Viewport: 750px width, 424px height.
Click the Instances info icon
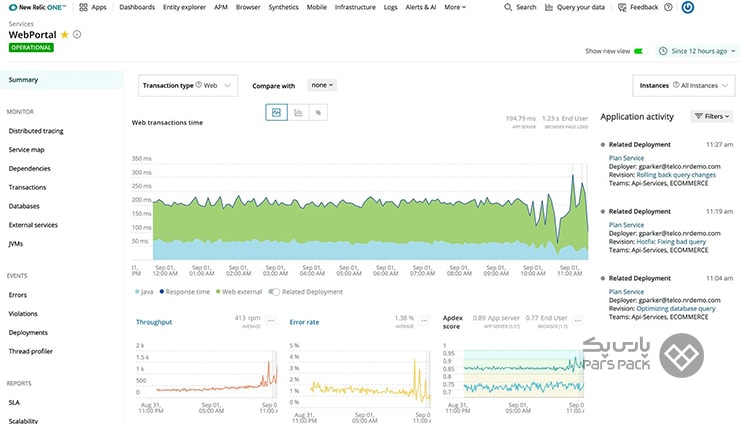[x=676, y=85]
